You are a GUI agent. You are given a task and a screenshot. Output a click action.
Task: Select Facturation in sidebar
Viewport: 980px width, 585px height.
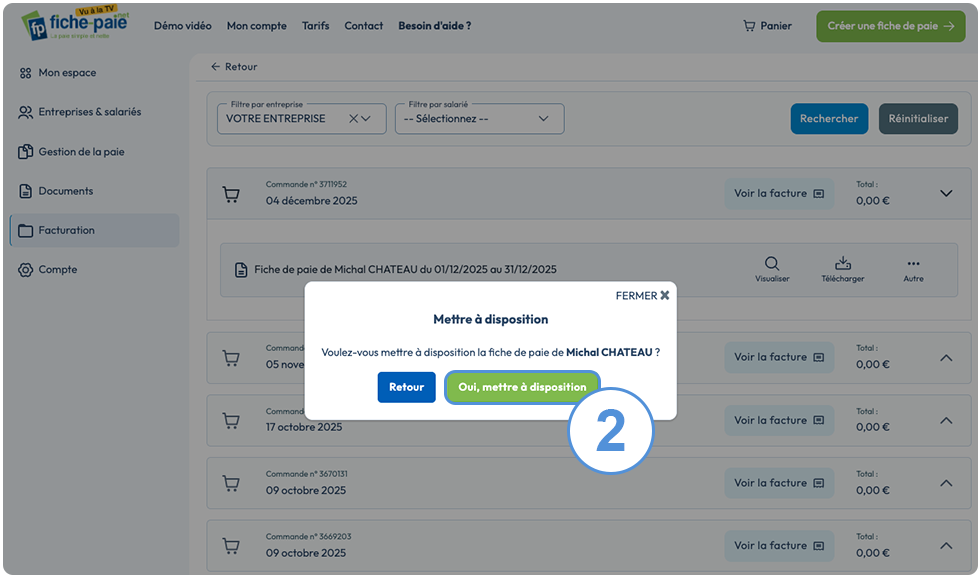pyautogui.click(x=94, y=231)
